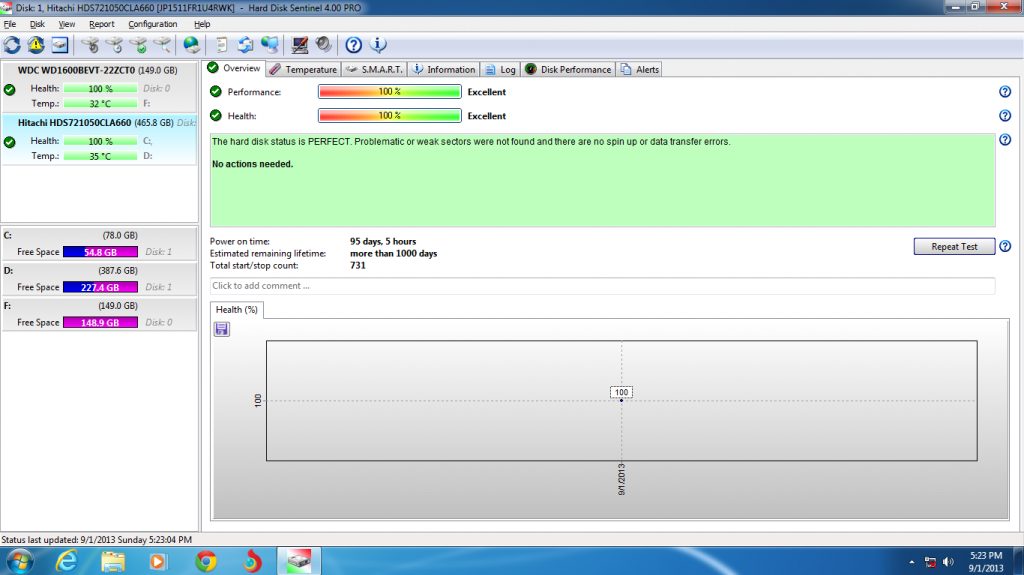Click the yellow warning refresh icon
Viewport: 1024px width, 575px height.
(36, 45)
